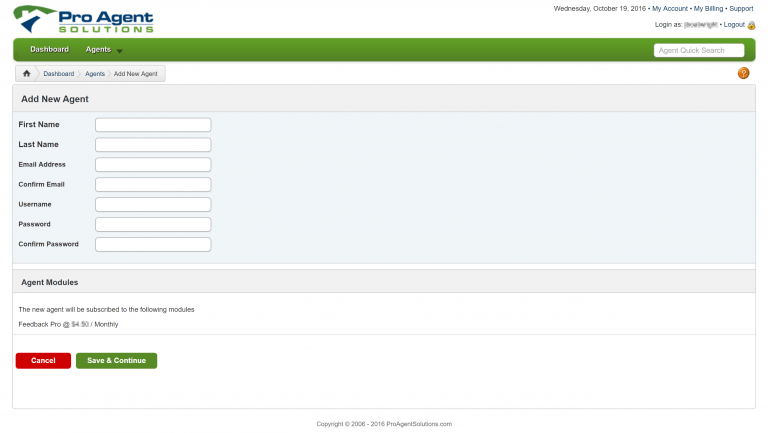The image size is (768, 433).
Task: Click the lock icon beside Logout
Action: [751, 24]
